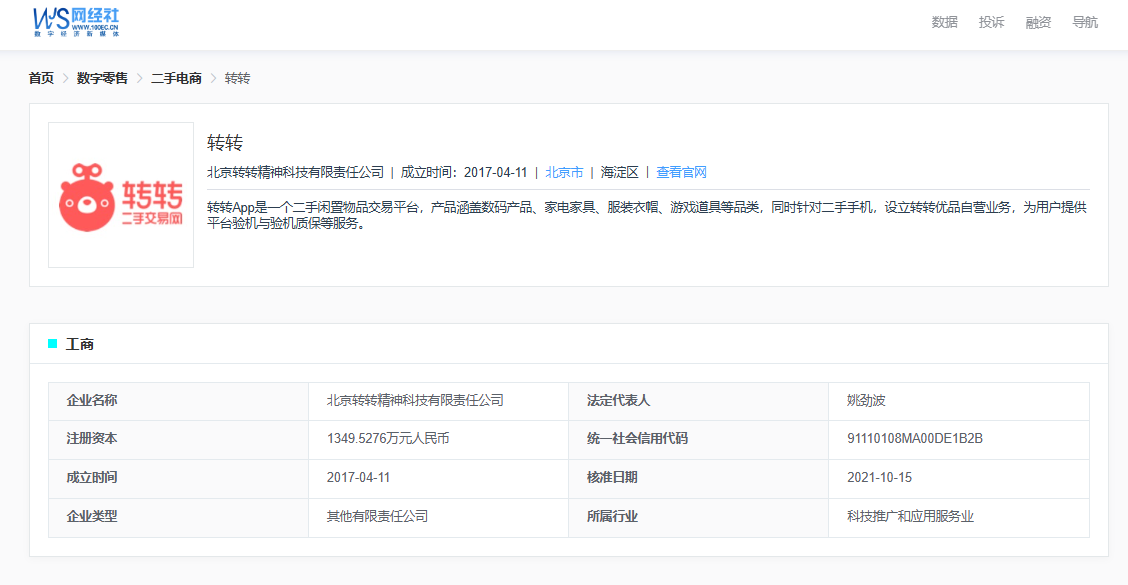The width and height of the screenshot is (1128, 585).
Task: Go to 首页 breadcrumb link
Action: [41, 78]
